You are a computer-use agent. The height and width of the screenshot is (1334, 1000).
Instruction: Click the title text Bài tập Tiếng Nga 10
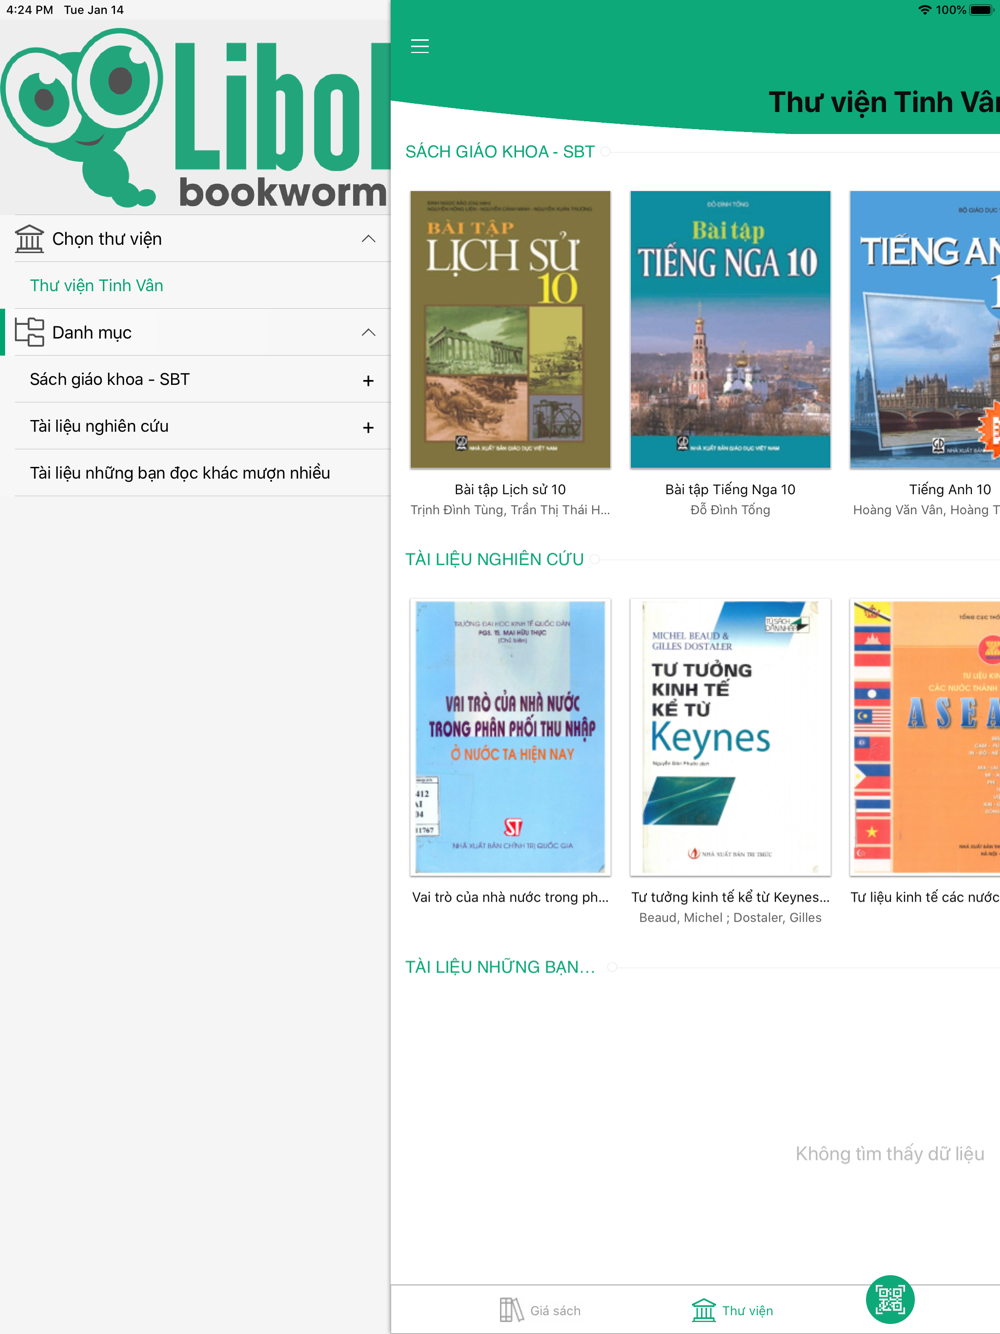[730, 490]
